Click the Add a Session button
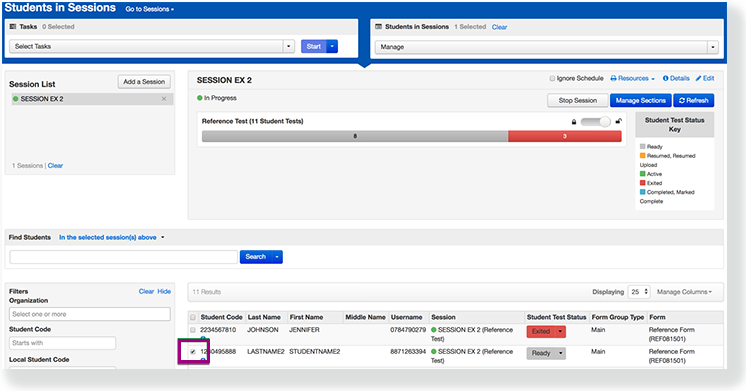Screen dimensions: 746x391 pos(144,82)
